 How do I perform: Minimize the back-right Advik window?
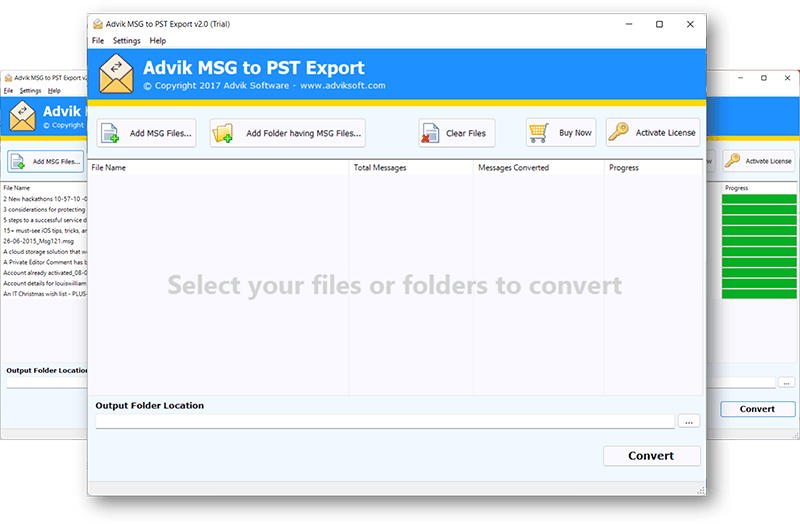point(740,78)
